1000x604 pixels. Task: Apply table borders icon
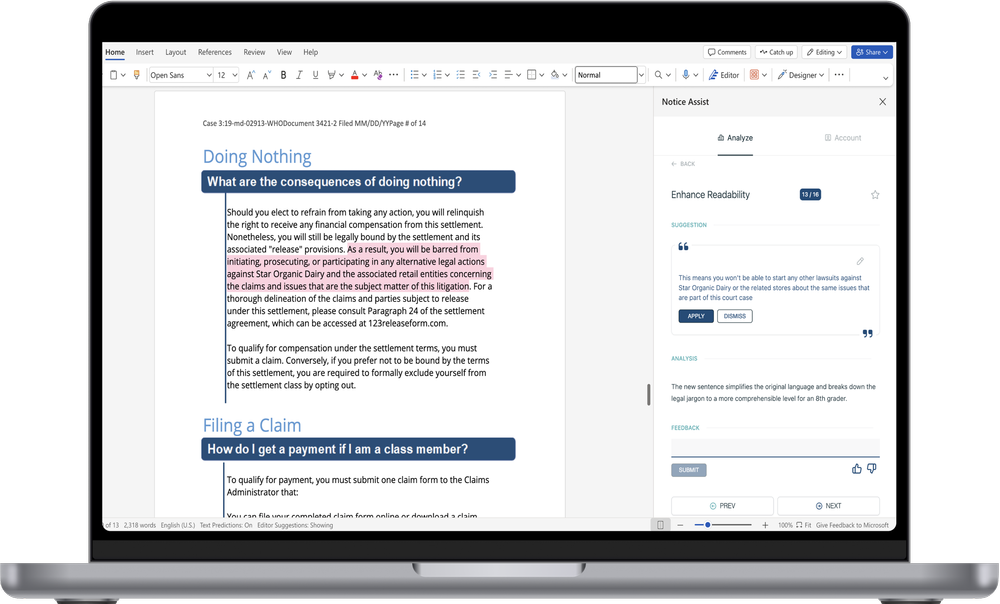pos(532,75)
